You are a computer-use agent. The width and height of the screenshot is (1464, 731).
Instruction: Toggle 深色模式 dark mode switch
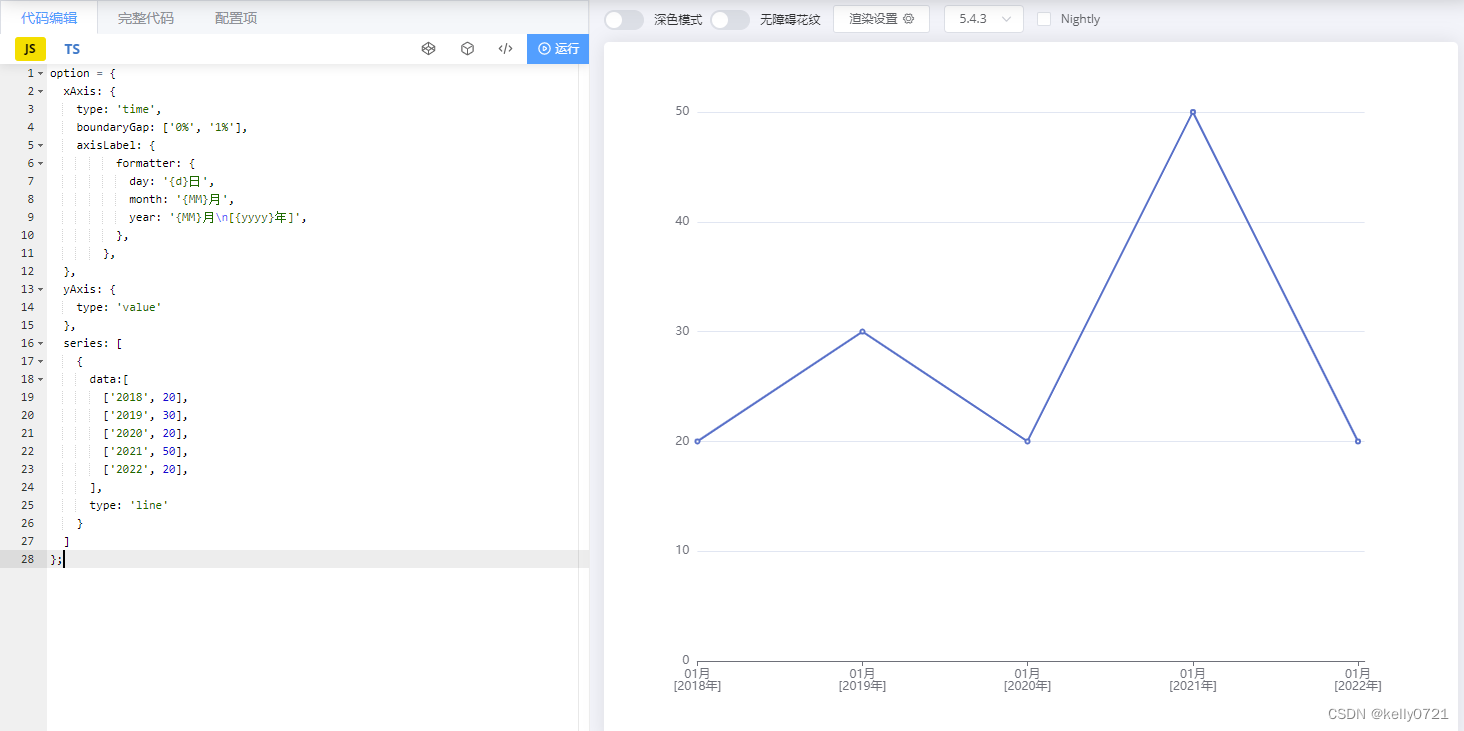click(x=624, y=20)
